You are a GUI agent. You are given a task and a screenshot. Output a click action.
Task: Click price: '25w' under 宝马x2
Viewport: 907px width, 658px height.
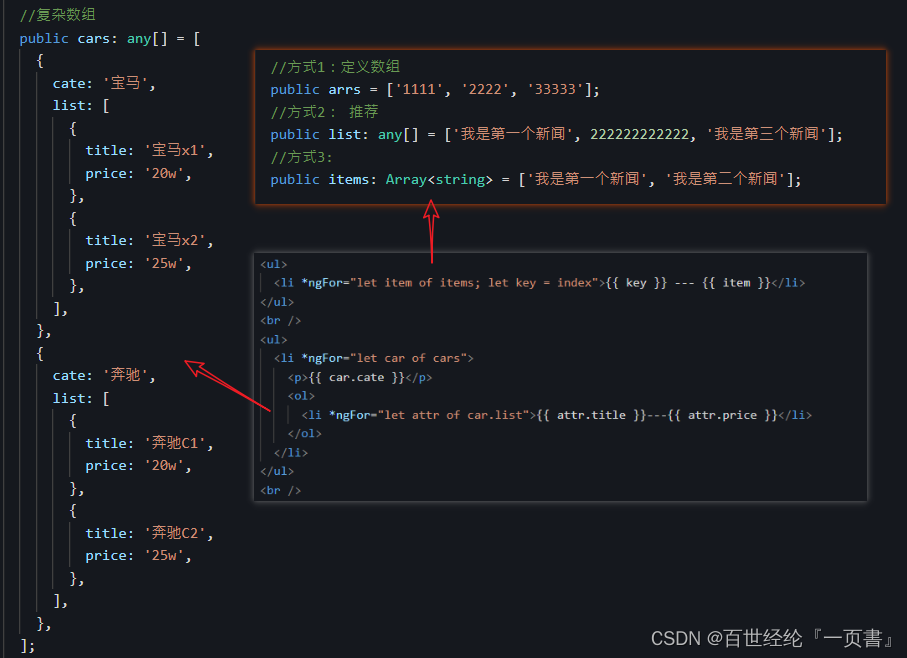coord(138,264)
